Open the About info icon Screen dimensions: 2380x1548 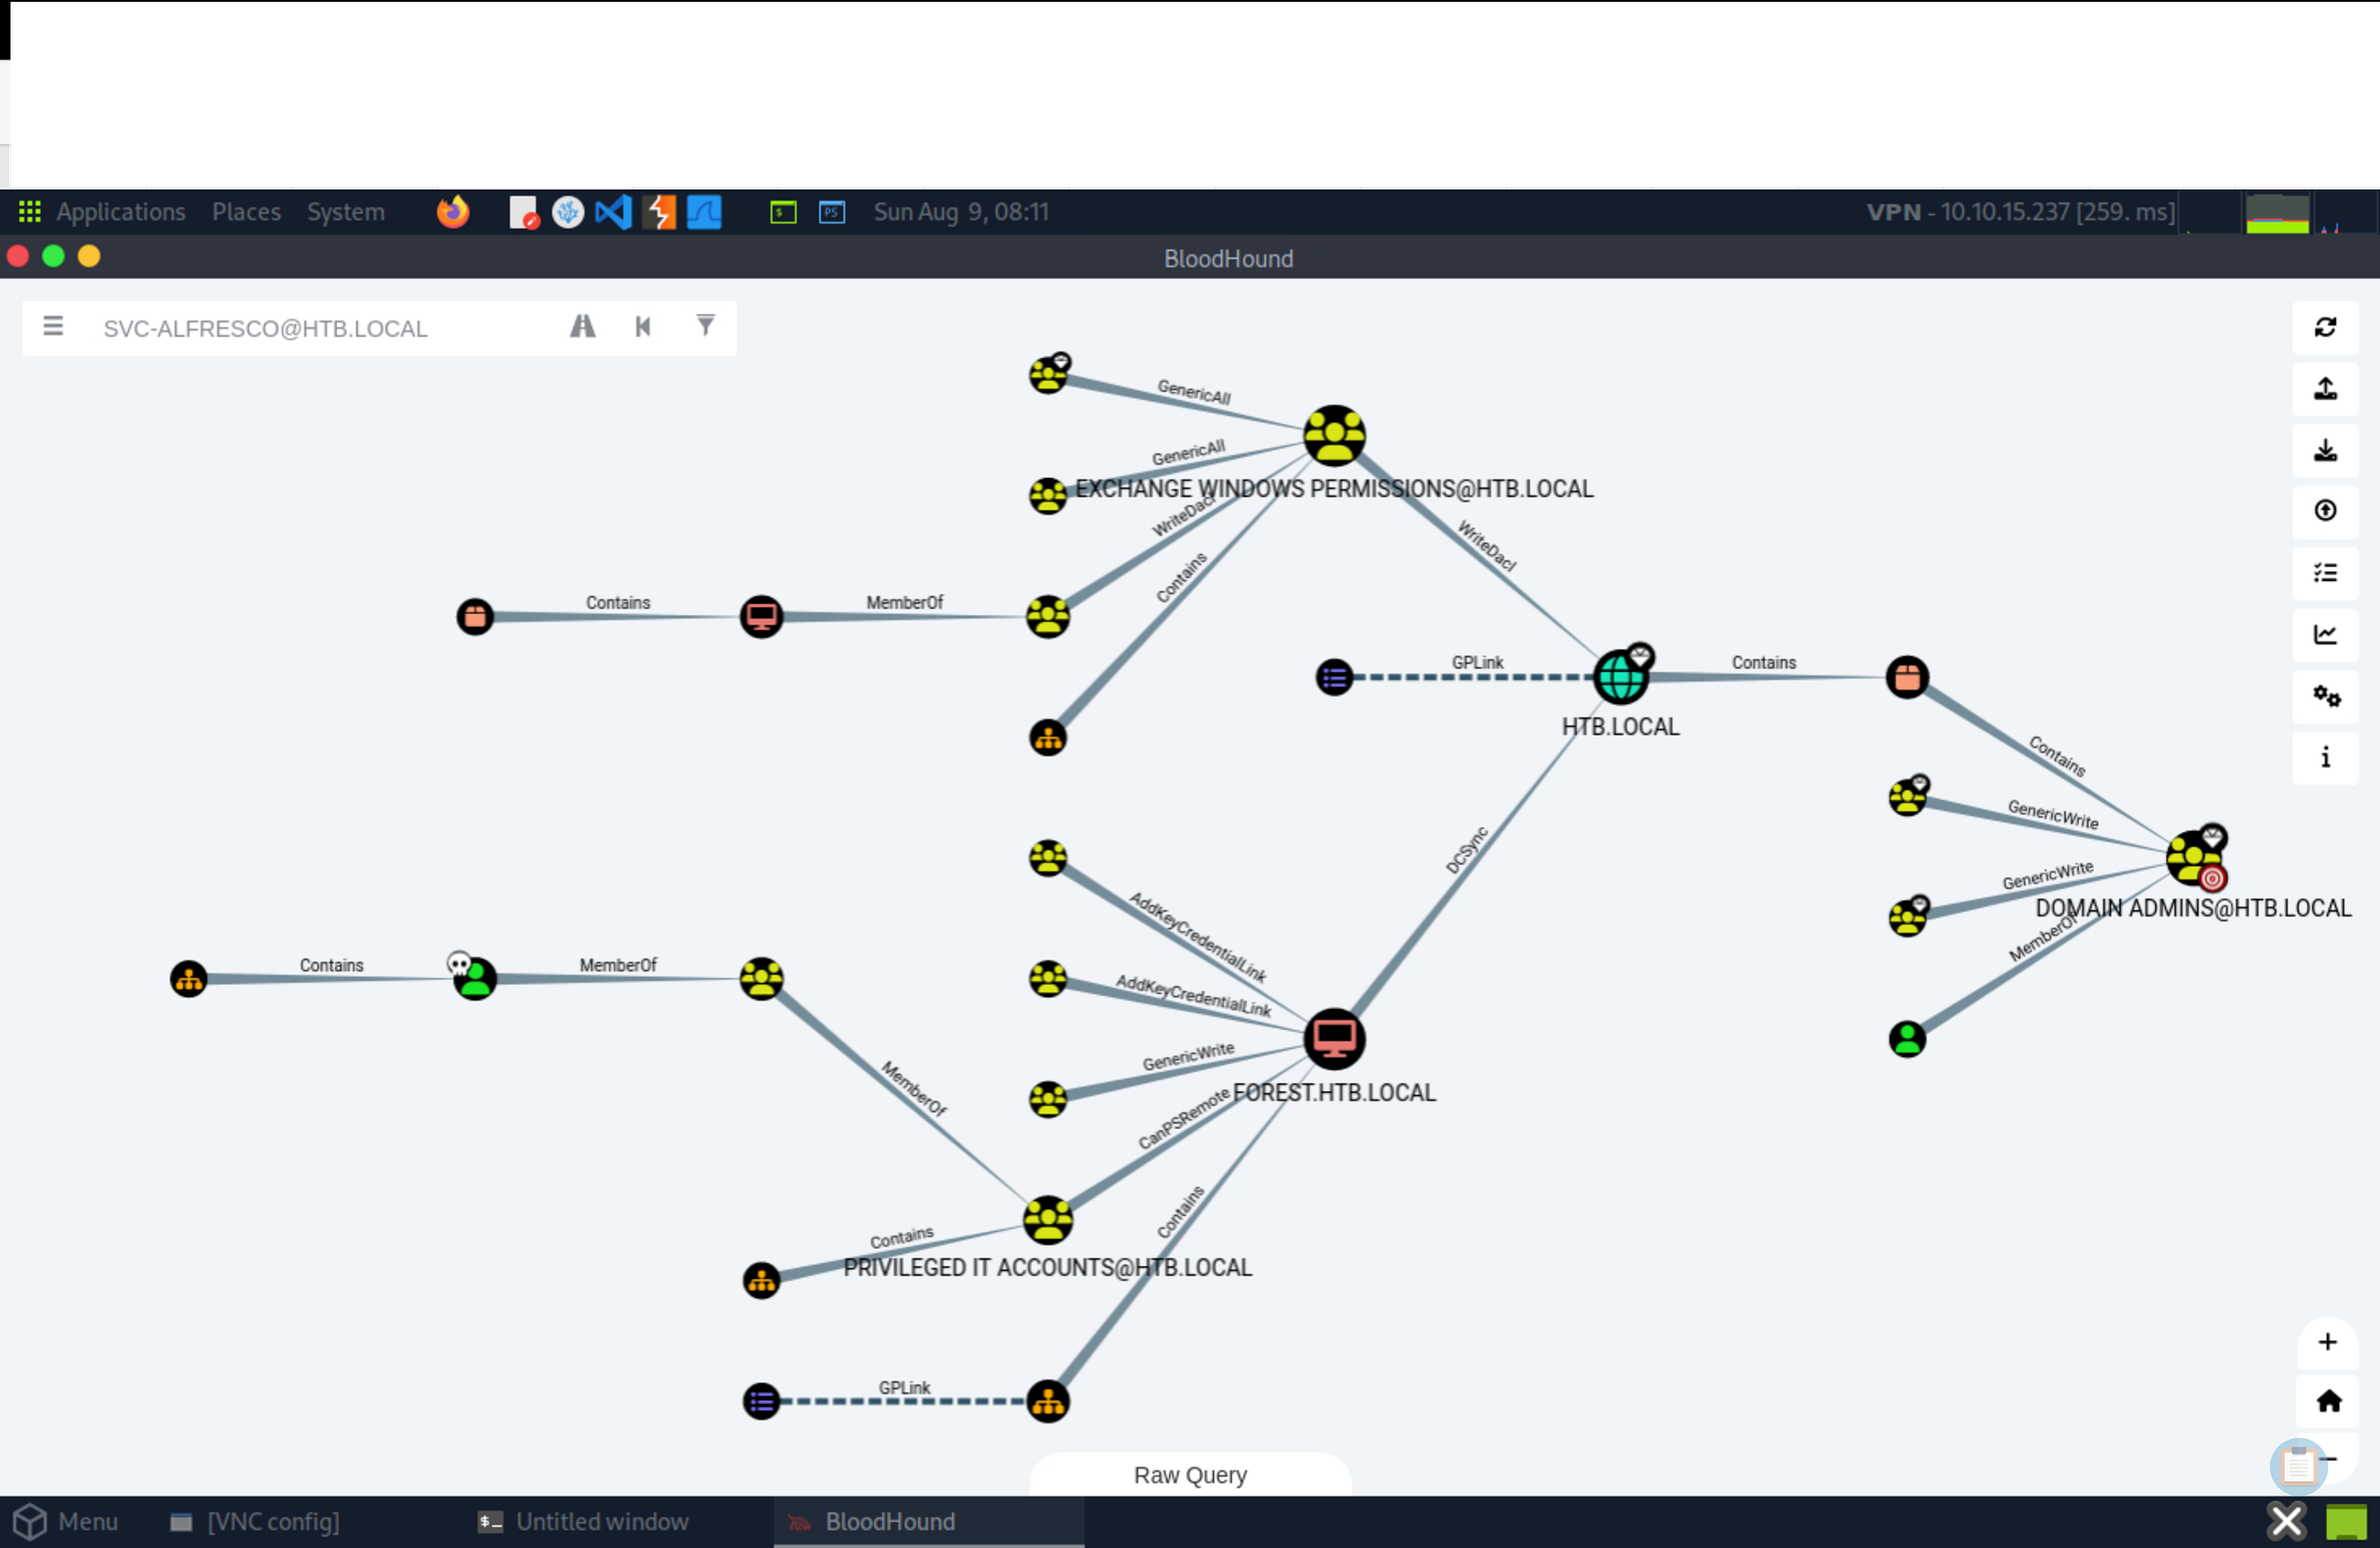point(2325,757)
